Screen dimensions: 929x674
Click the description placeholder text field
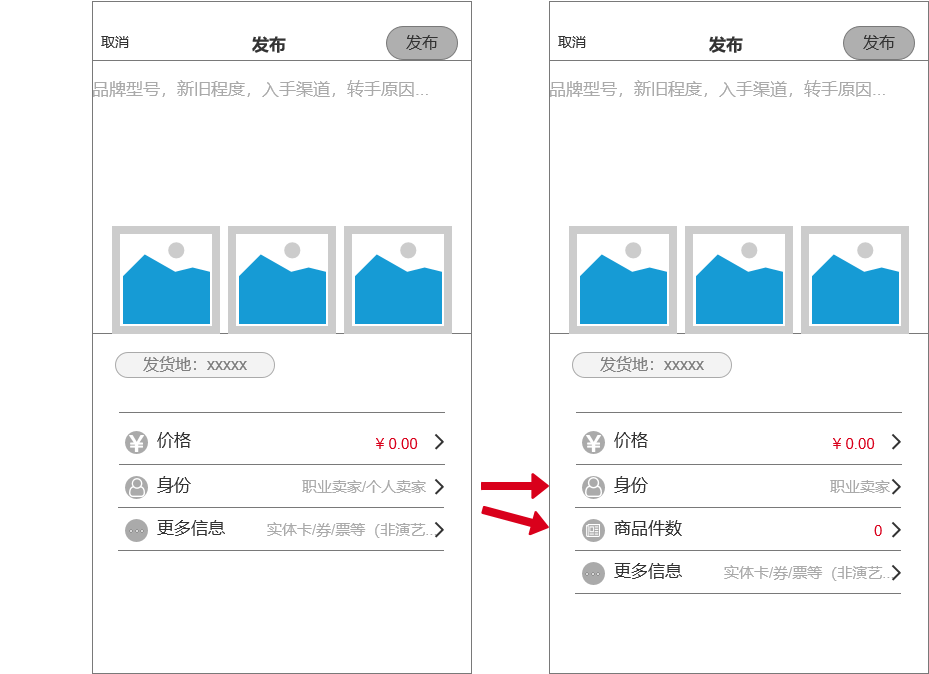tap(260, 89)
